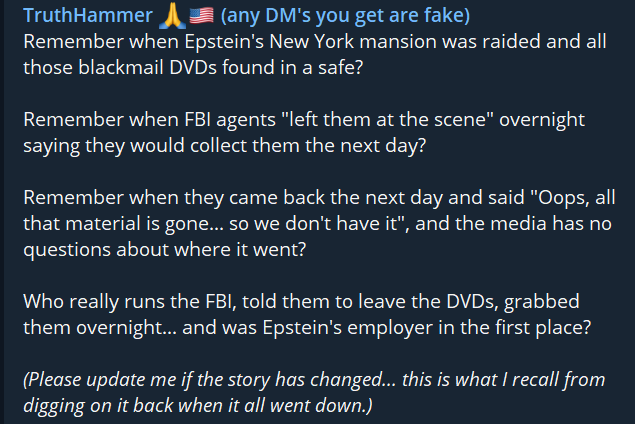635x424 pixels.
Task: Click the line "questions about where it went?"
Action: click(x=164, y=249)
